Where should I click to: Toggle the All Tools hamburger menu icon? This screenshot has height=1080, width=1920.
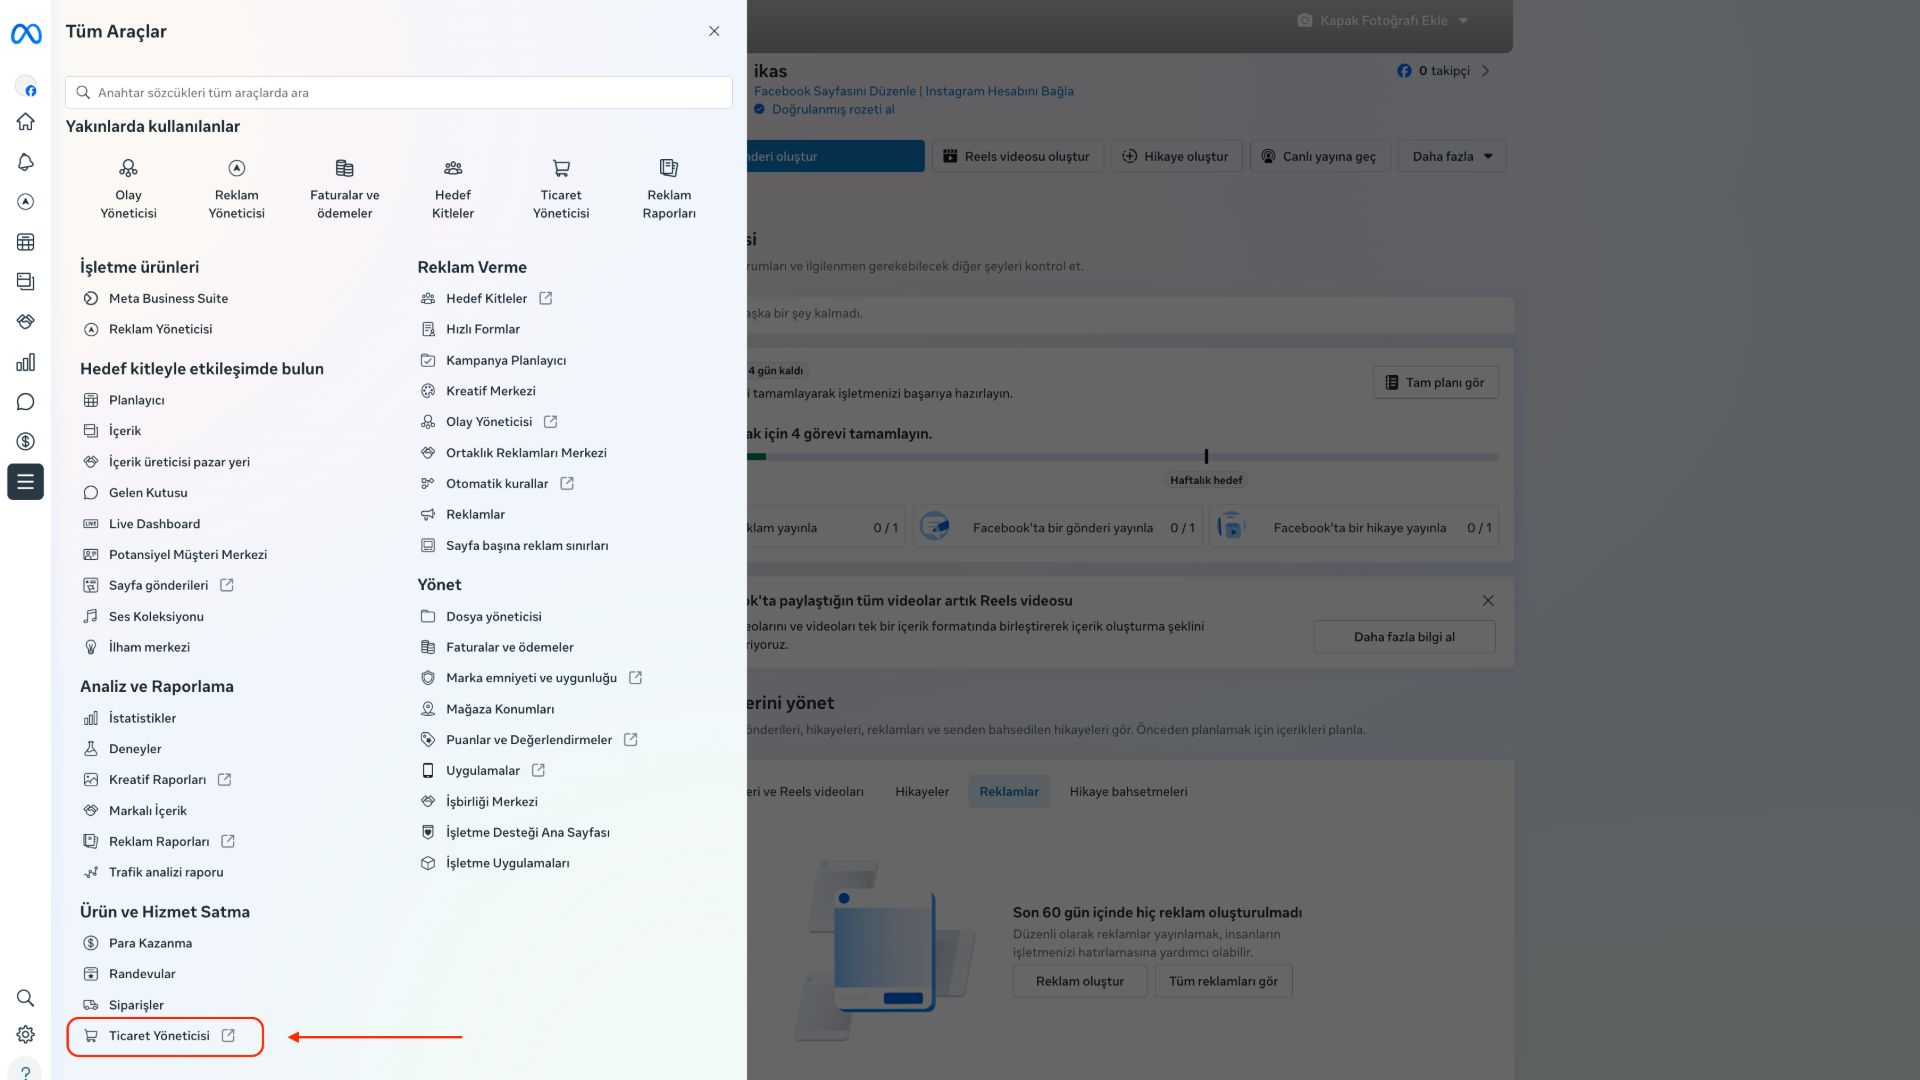pos(26,482)
